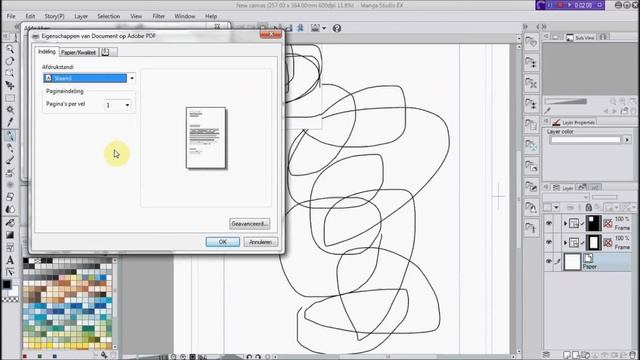Open the Filter menu
640x360 pixels.
(x=158, y=16)
